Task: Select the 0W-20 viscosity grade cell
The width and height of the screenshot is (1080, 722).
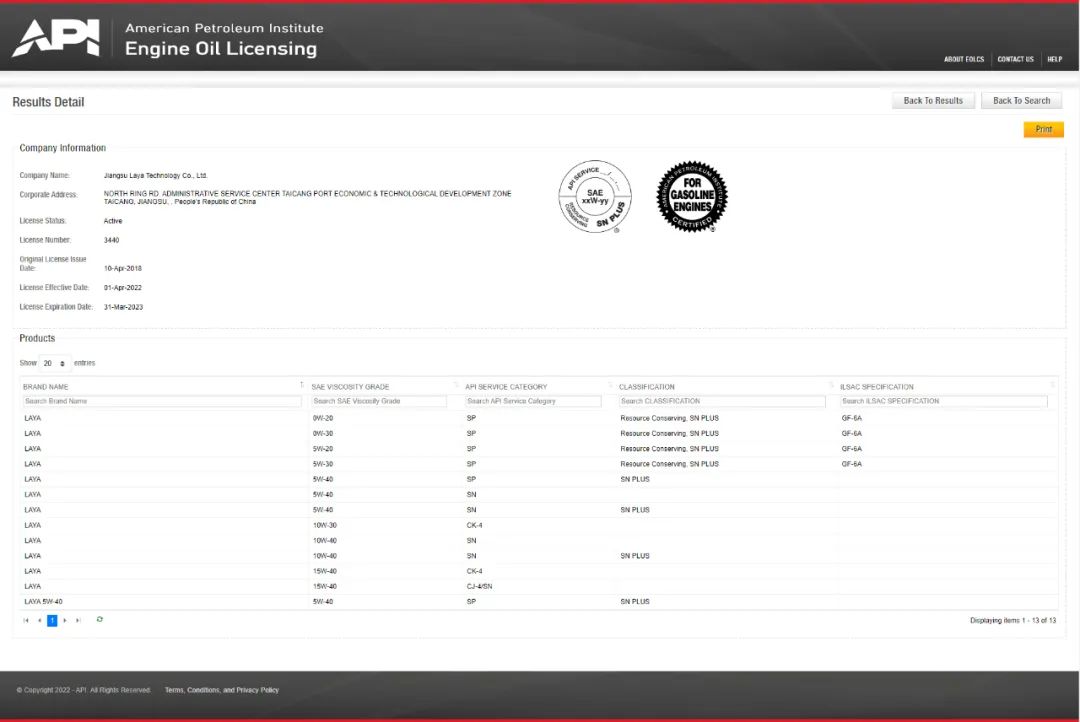Action: pos(322,418)
